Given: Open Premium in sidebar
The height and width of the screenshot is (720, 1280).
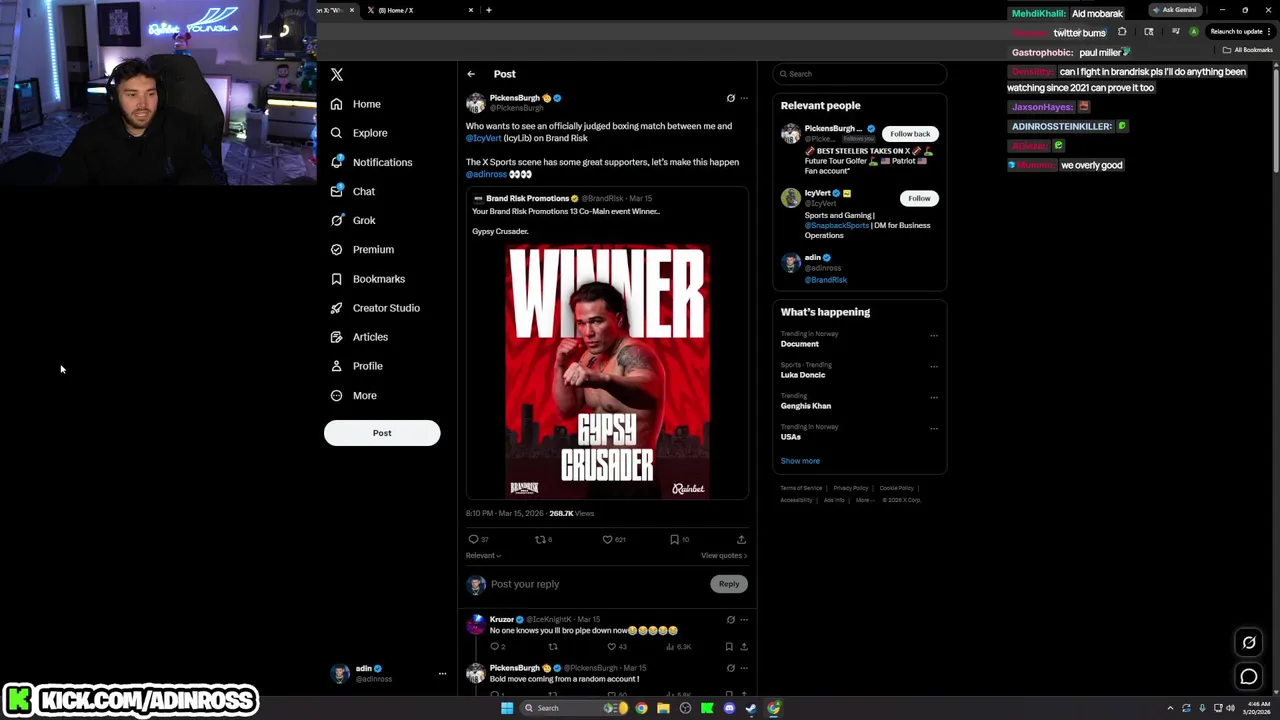Looking at the screenshot, I should click(362, 249).
